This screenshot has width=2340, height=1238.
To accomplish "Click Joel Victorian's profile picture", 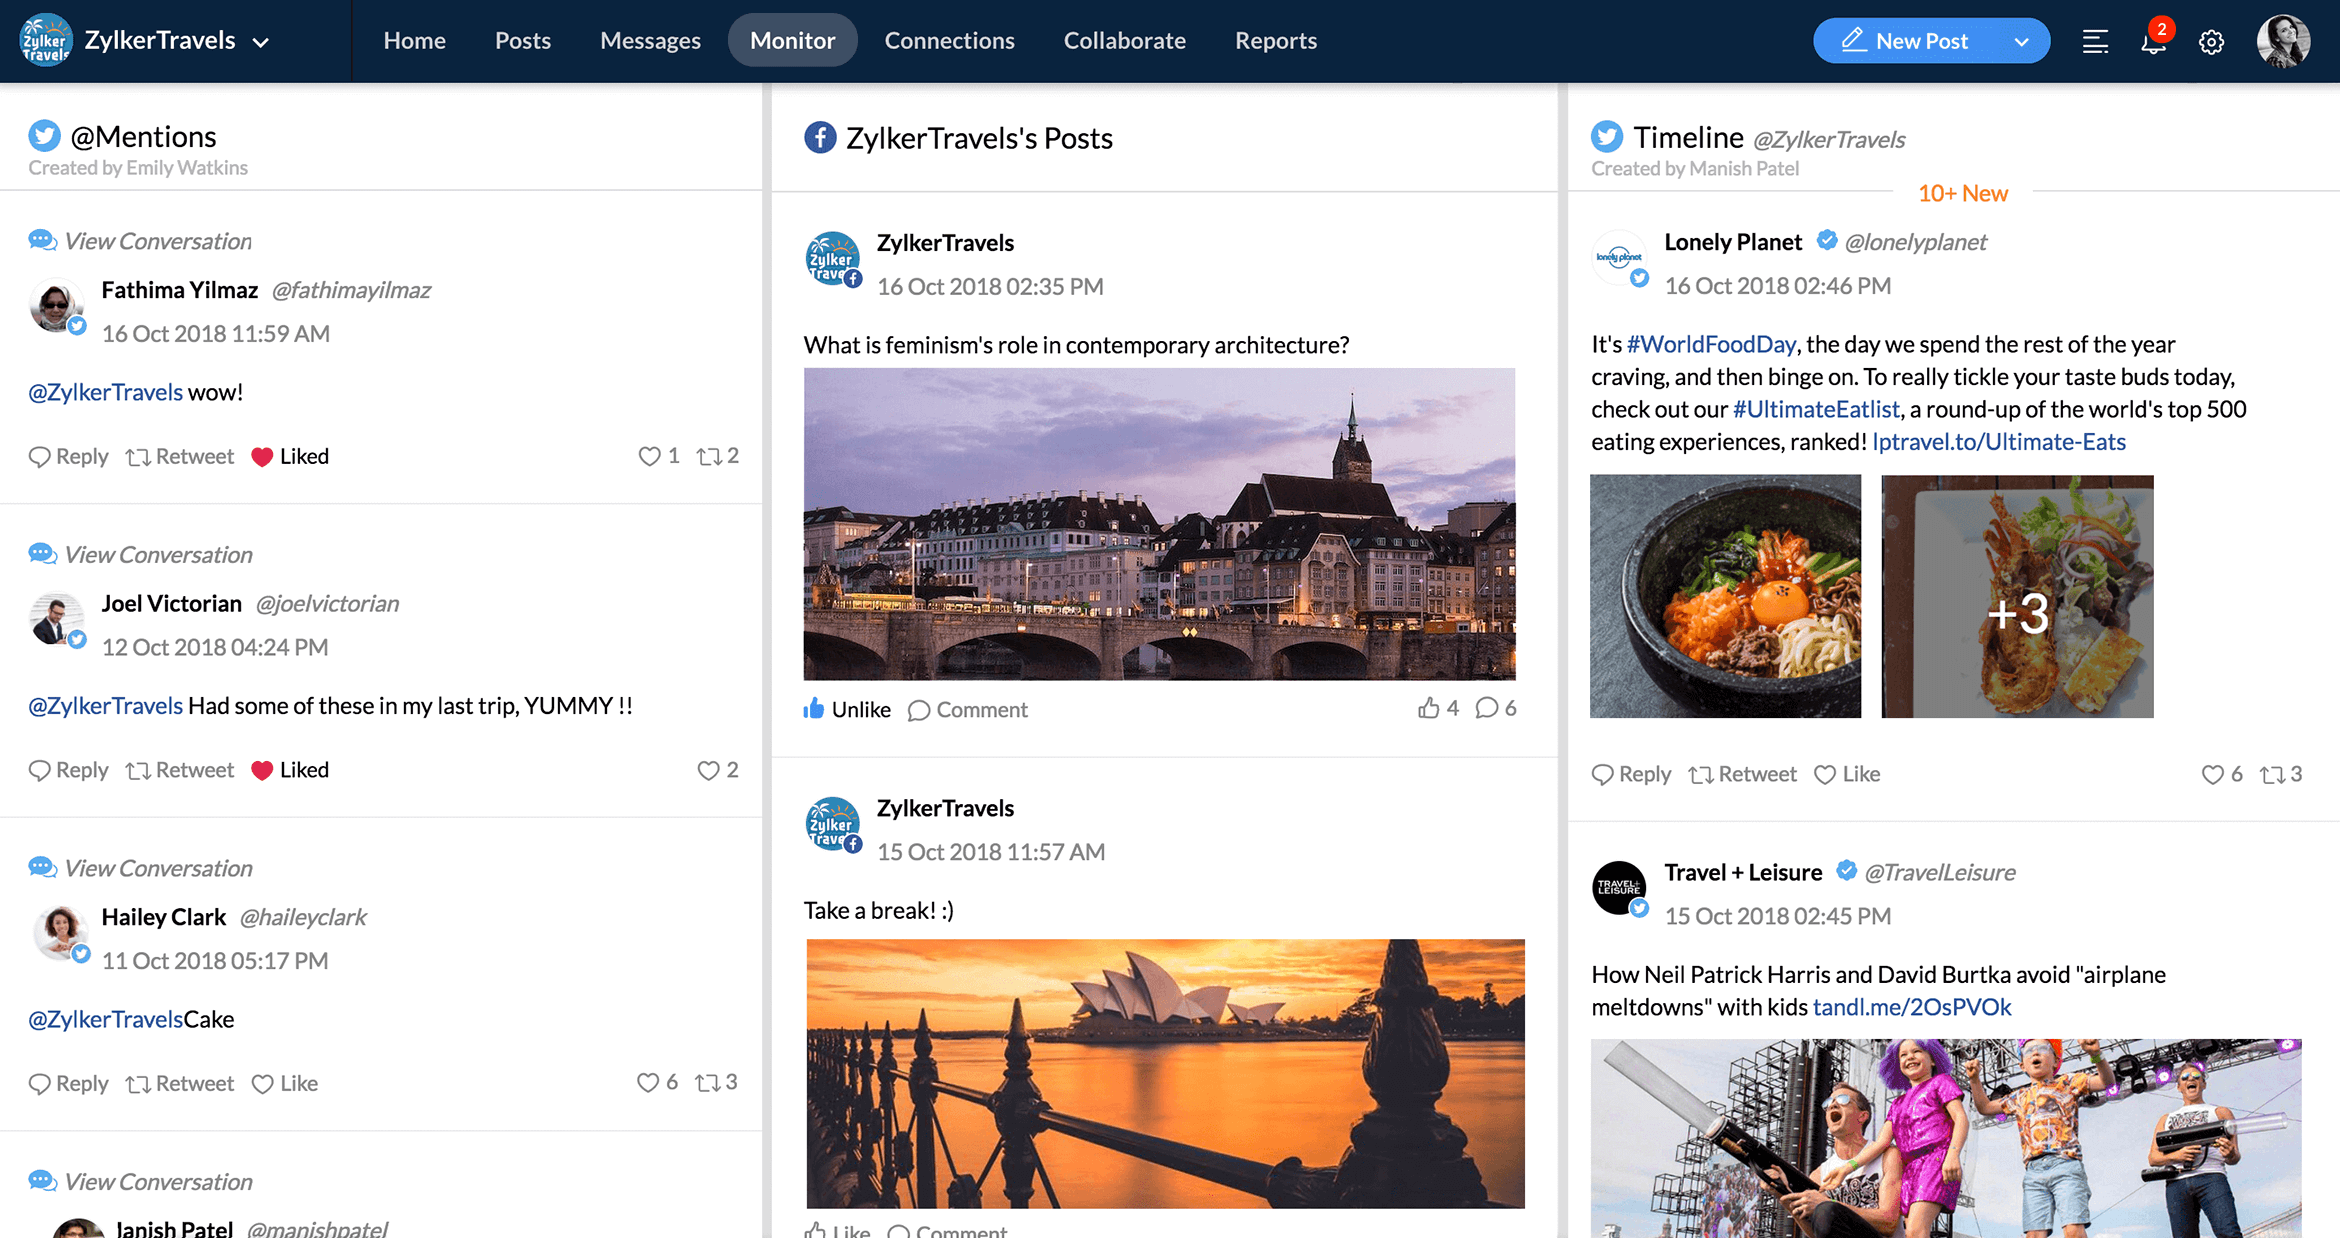I will [56, 620].
